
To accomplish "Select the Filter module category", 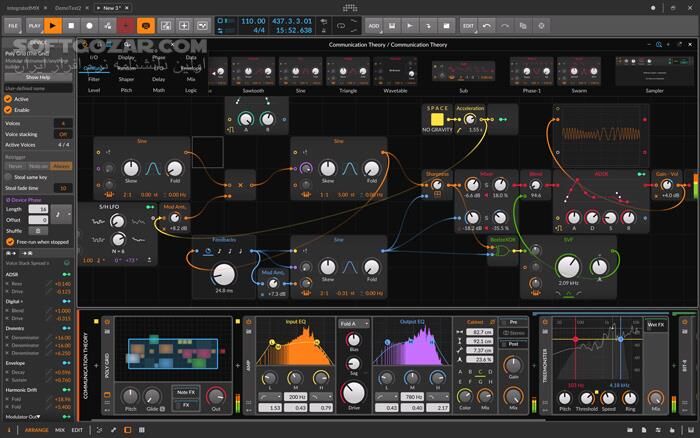I will 94,79.
